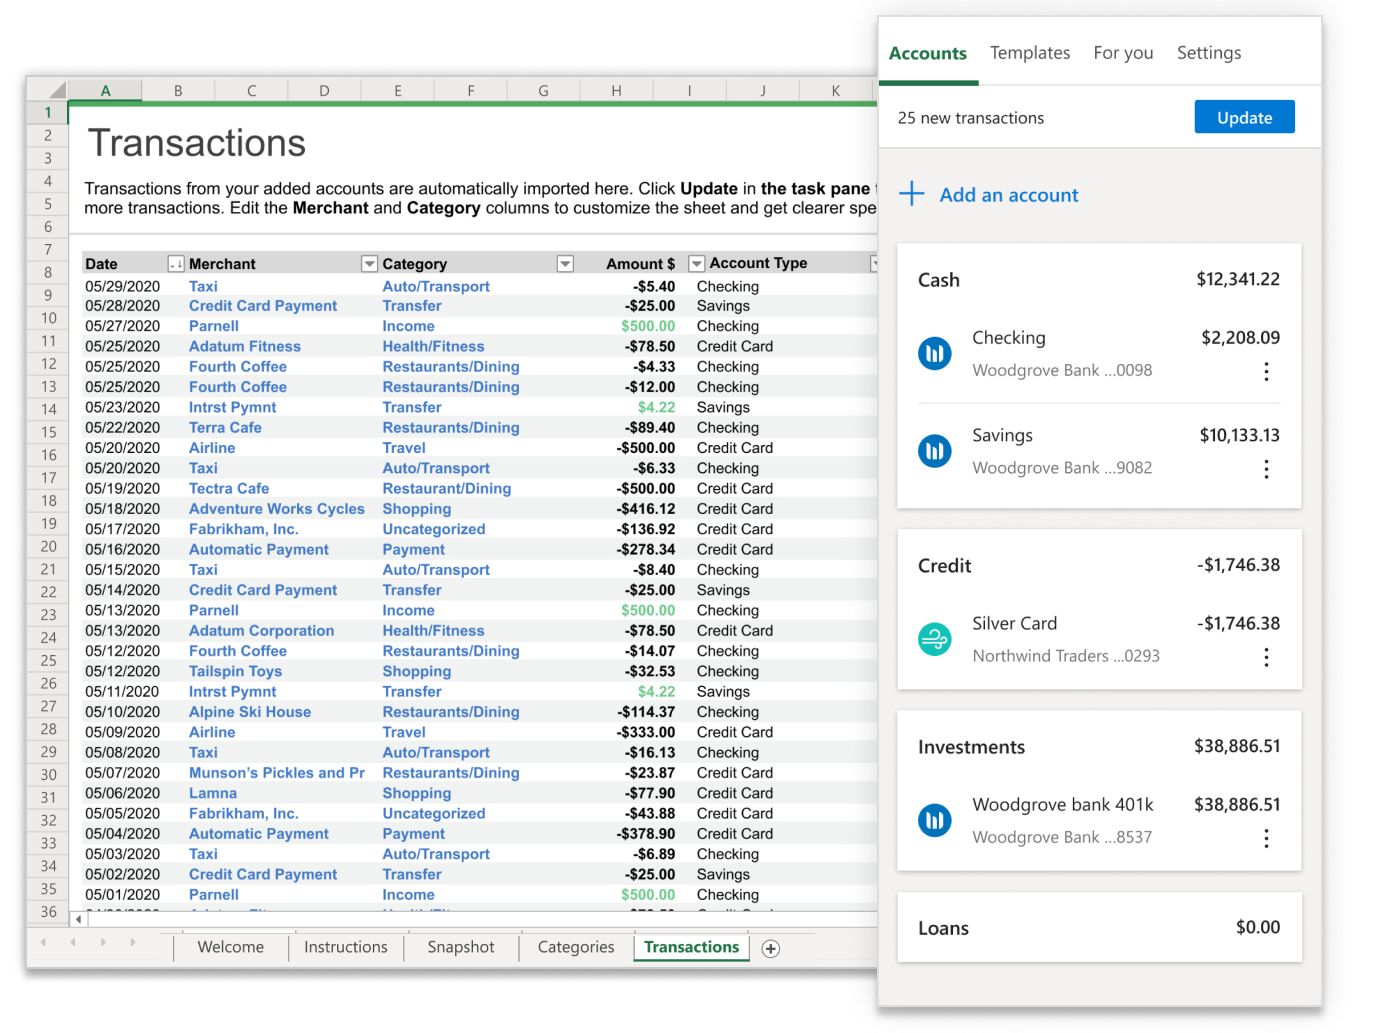Click the Checking account bank icon
This screenshot has width=1377, height=1033.
[934, 353]
